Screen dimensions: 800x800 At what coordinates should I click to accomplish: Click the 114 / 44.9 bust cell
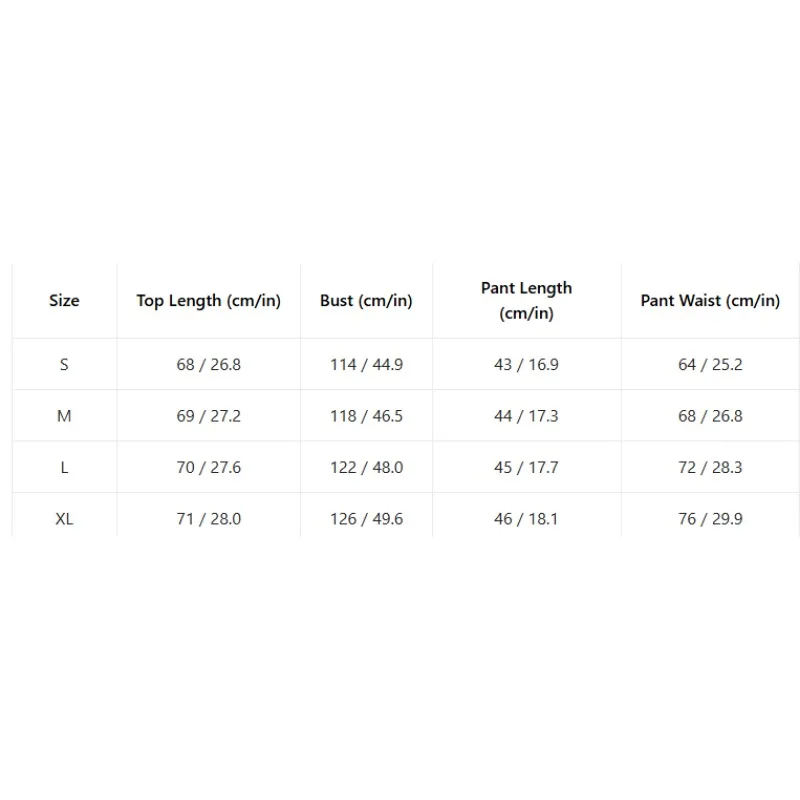pos(366,364)
